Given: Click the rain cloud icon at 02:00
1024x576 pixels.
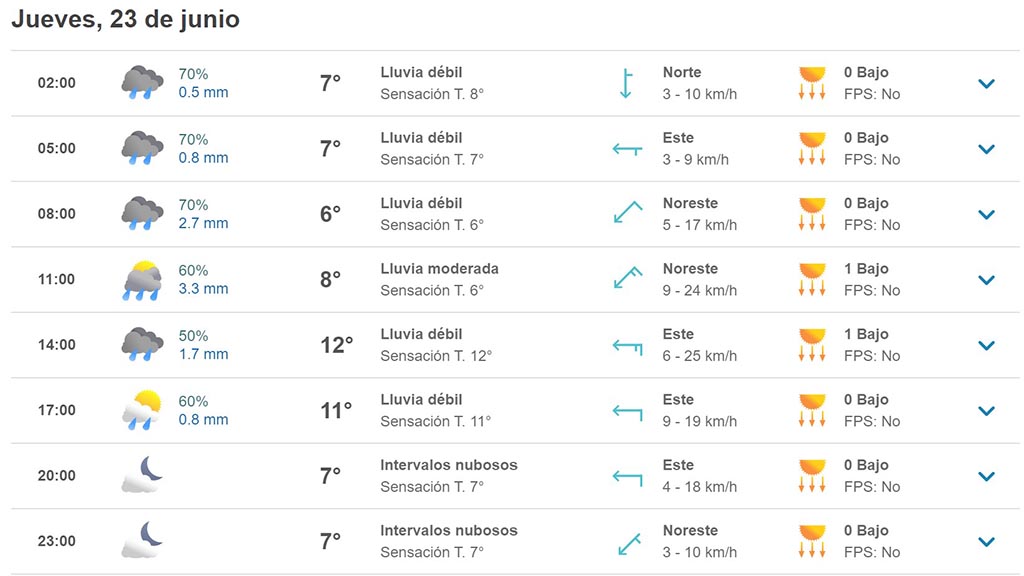Looking at the screenshot, I should pyautogui.click(x=142, y=83).
